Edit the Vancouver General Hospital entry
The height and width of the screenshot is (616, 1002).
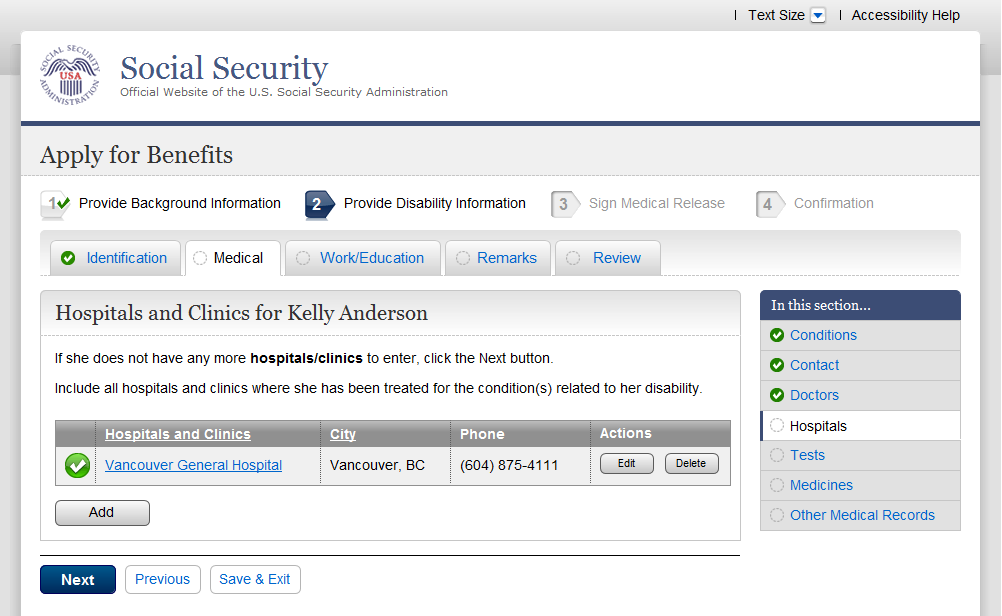point(627,464)
